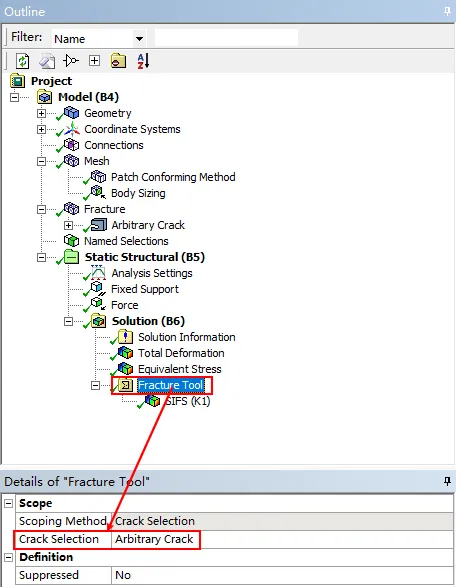This screenshot has height=587, width=456.
Task: Click the Total Deformation result icon
Action: [125, 353]
